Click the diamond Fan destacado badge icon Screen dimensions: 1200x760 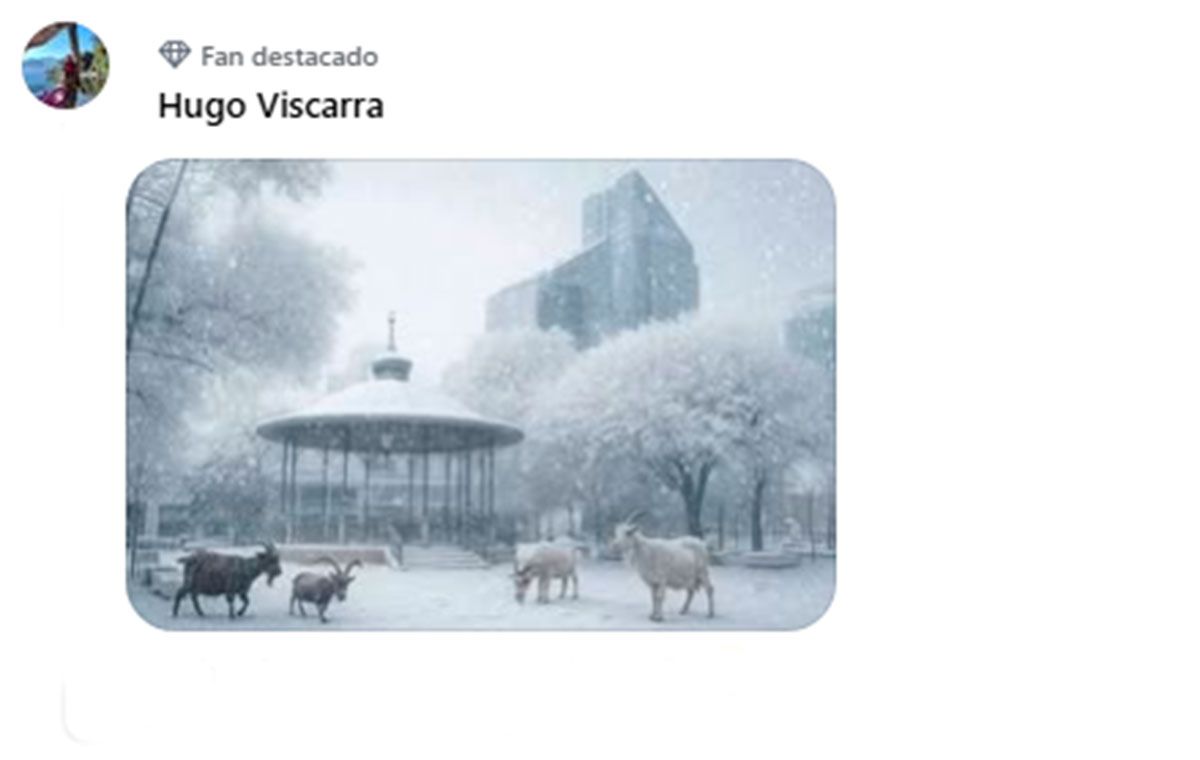[x=175, y=55]
